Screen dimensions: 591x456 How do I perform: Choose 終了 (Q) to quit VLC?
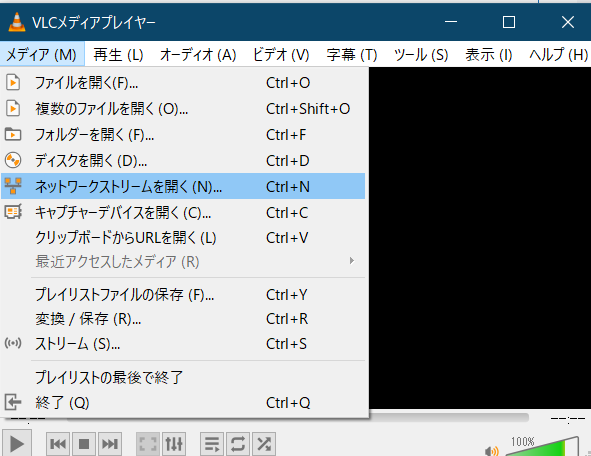pyautogui.click(x=183, y=402)
